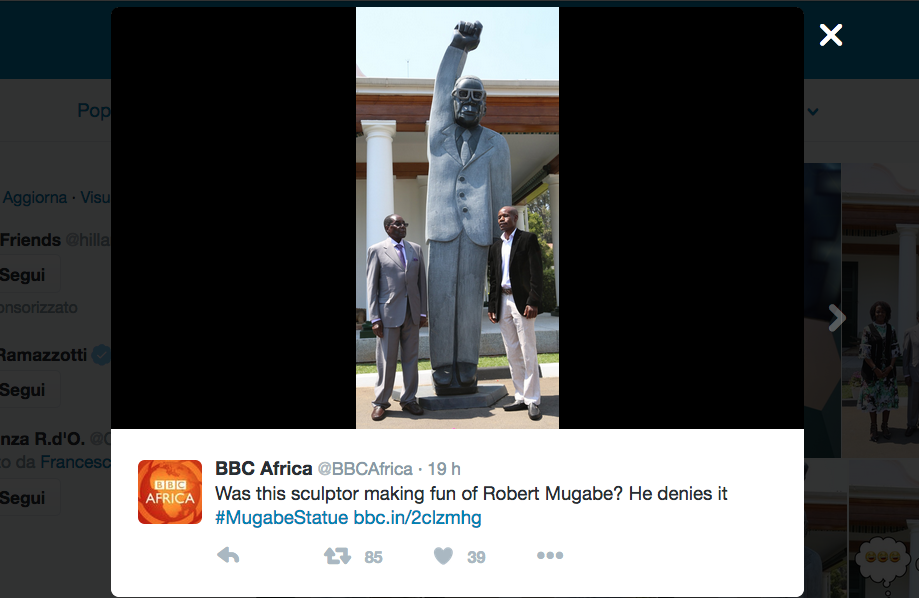Click Aggiorna to refresh suggestions
919x598 pixels.
(x=35, y=198)
